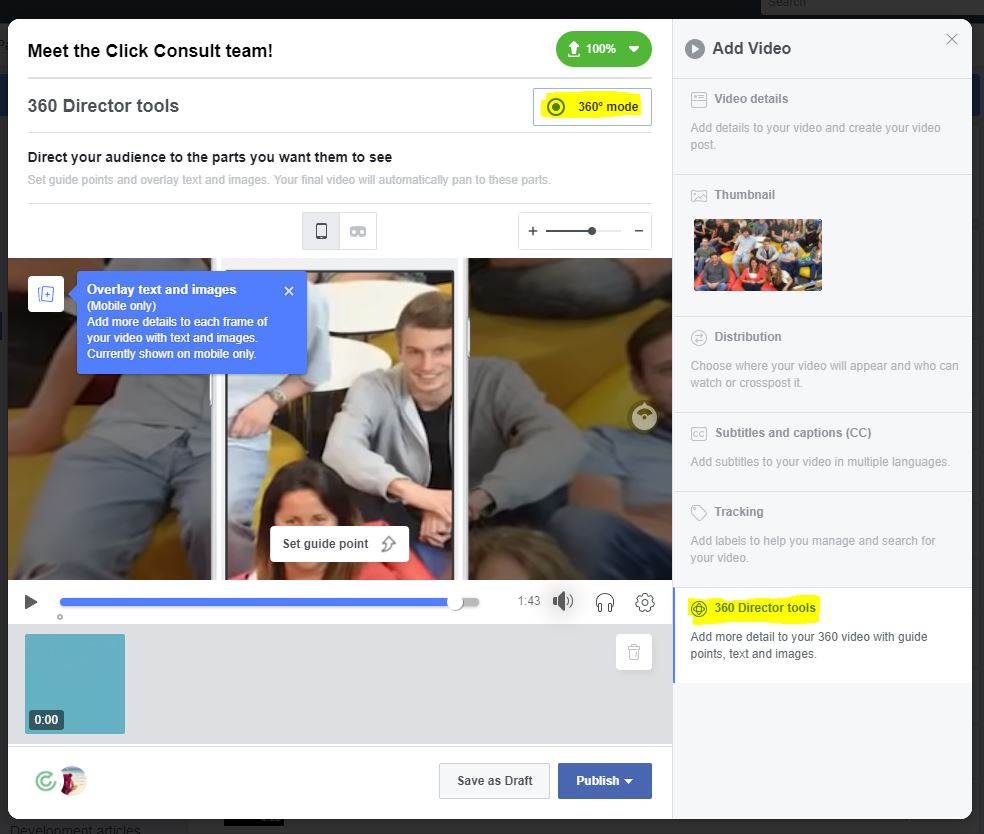Image resolution: width=984 pixels, height=834 pixels.
Task: Click the CC captions icon
Action: [x=698, y=434]
